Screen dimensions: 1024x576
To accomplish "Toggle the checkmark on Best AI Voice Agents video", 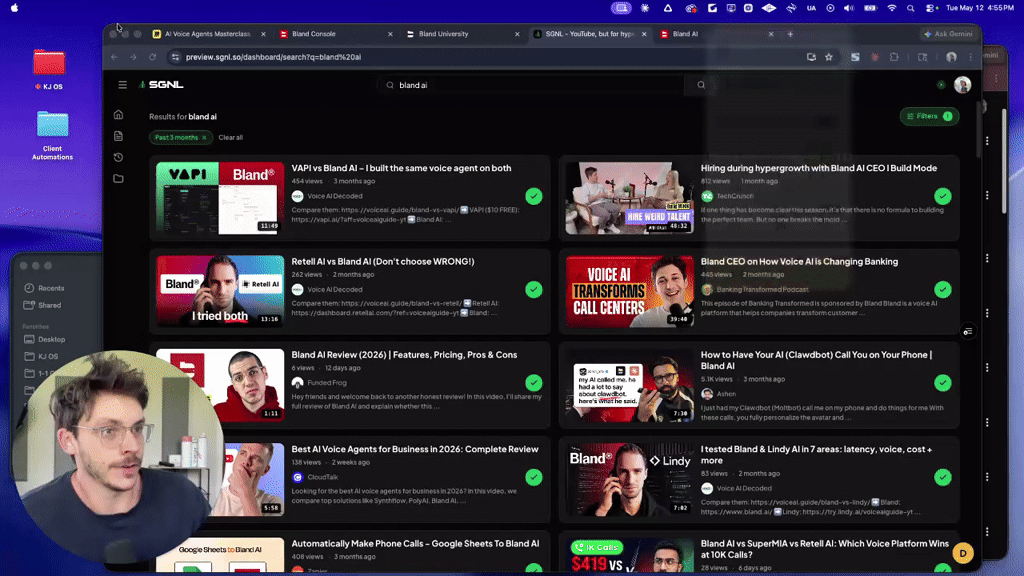I will [534, 477].
